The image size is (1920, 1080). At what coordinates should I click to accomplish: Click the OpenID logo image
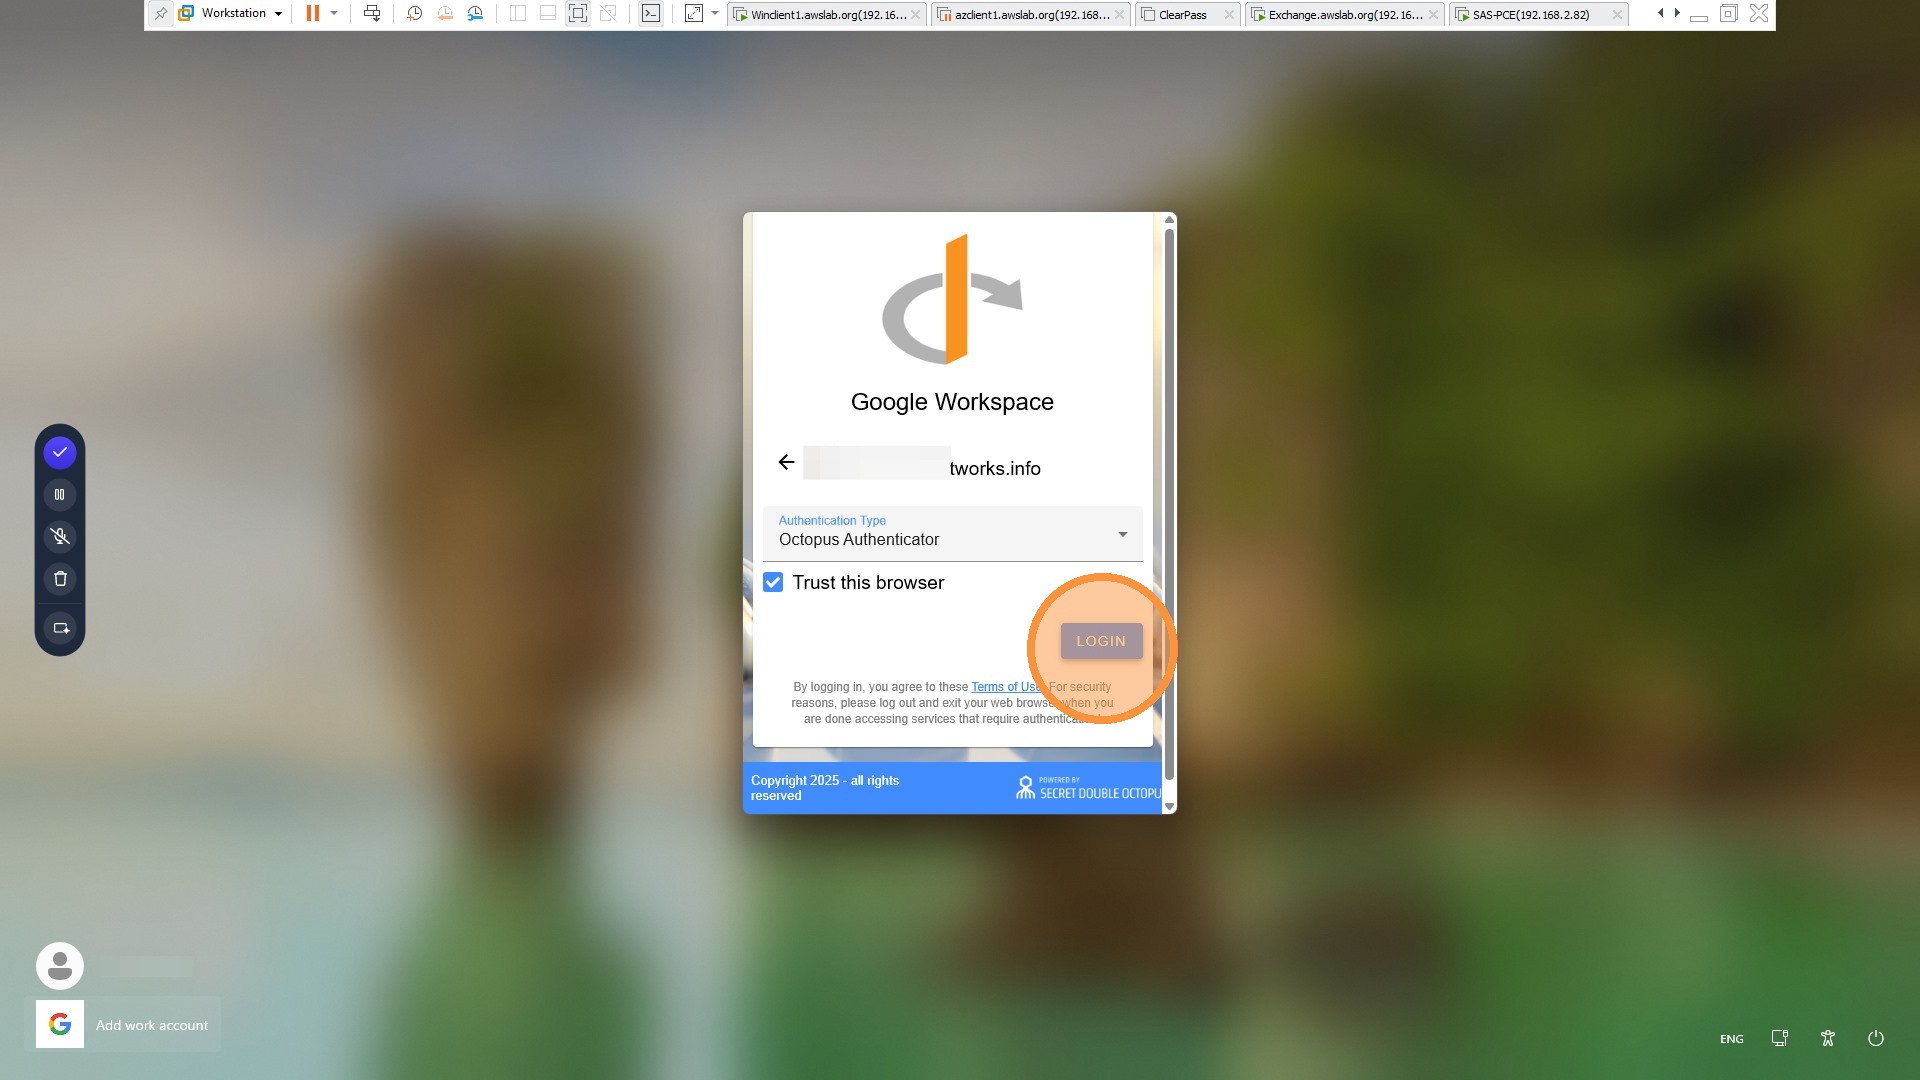(952, 299)
